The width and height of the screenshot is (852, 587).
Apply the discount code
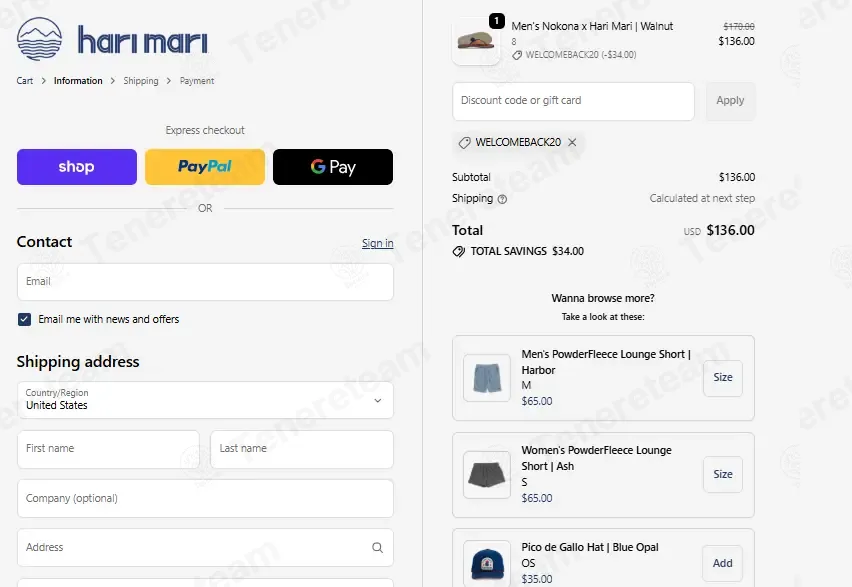(x=730, y=101)
